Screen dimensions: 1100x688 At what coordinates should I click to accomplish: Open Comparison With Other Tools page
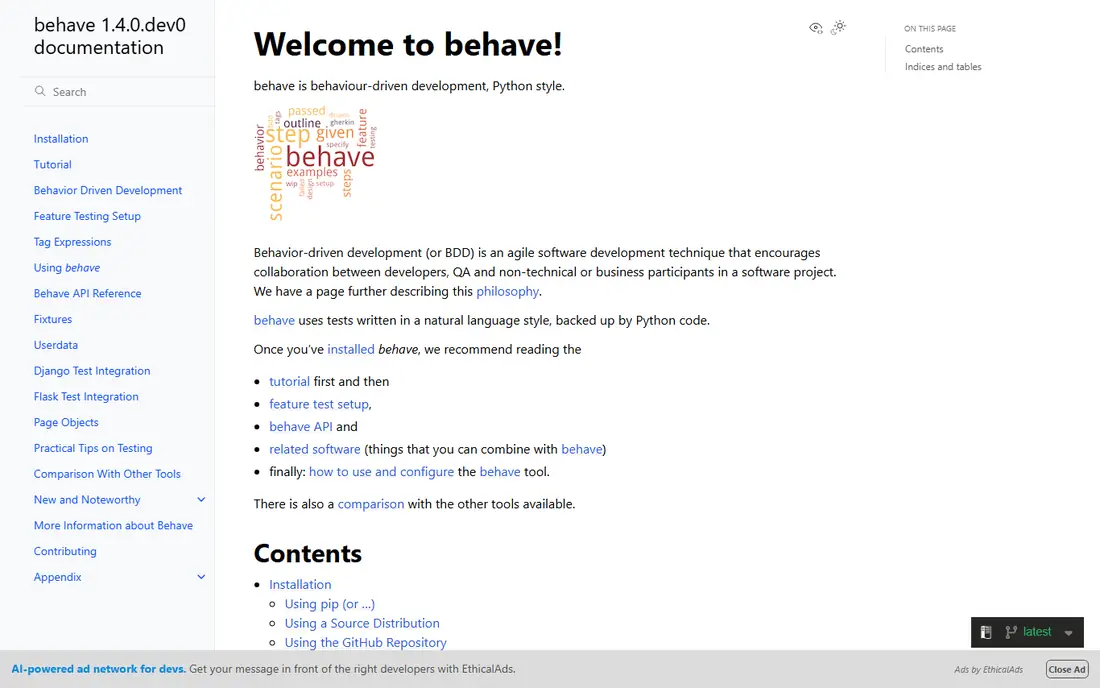point(107,474)
